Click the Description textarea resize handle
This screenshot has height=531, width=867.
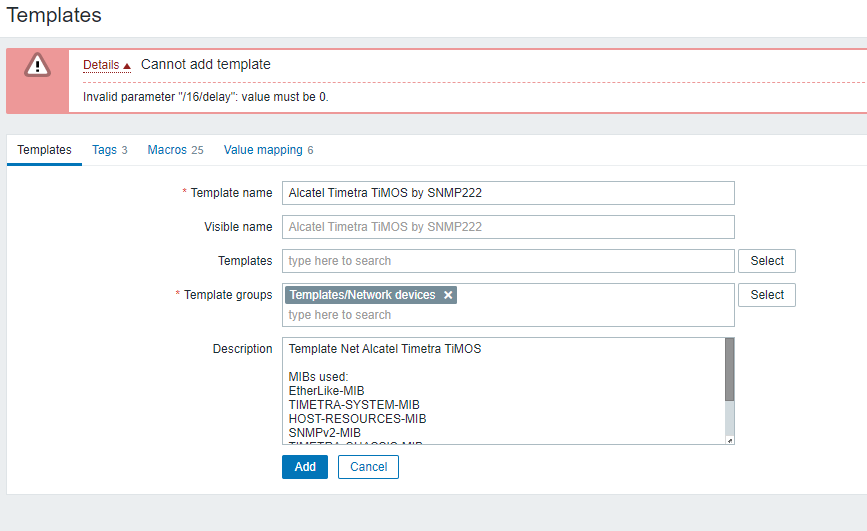730,440
